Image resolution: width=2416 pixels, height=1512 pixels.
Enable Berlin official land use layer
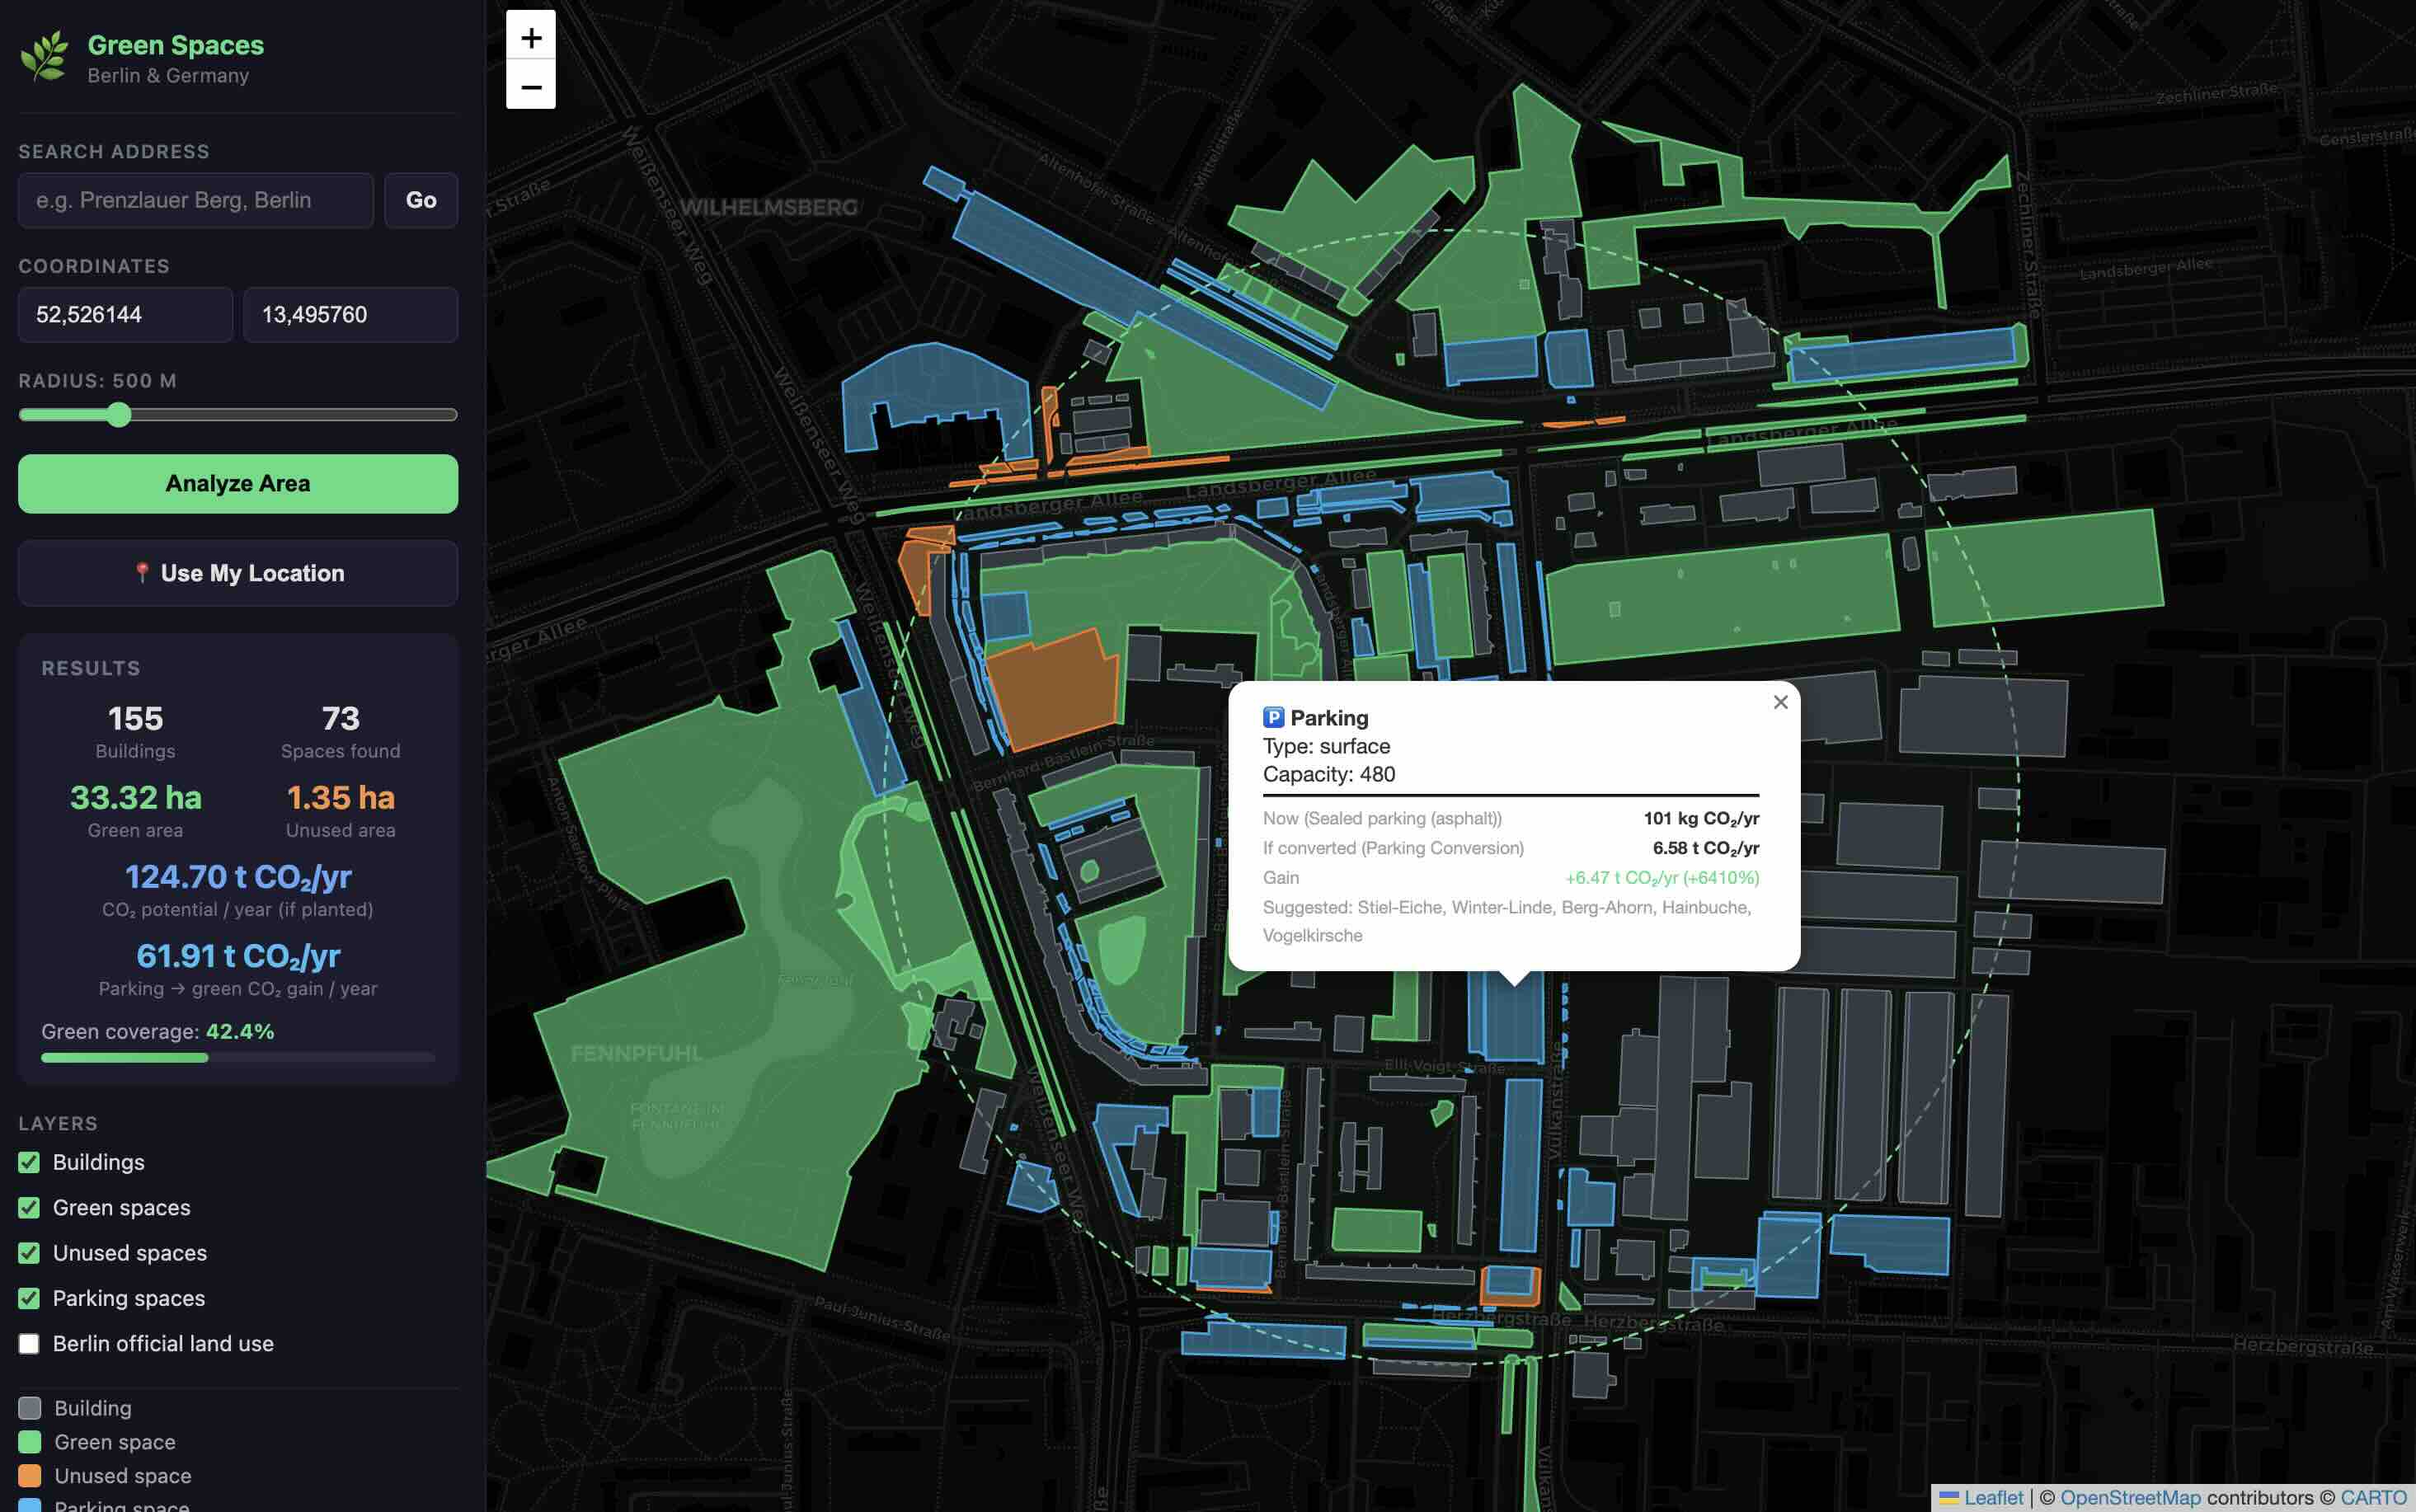coord(27,1344)
